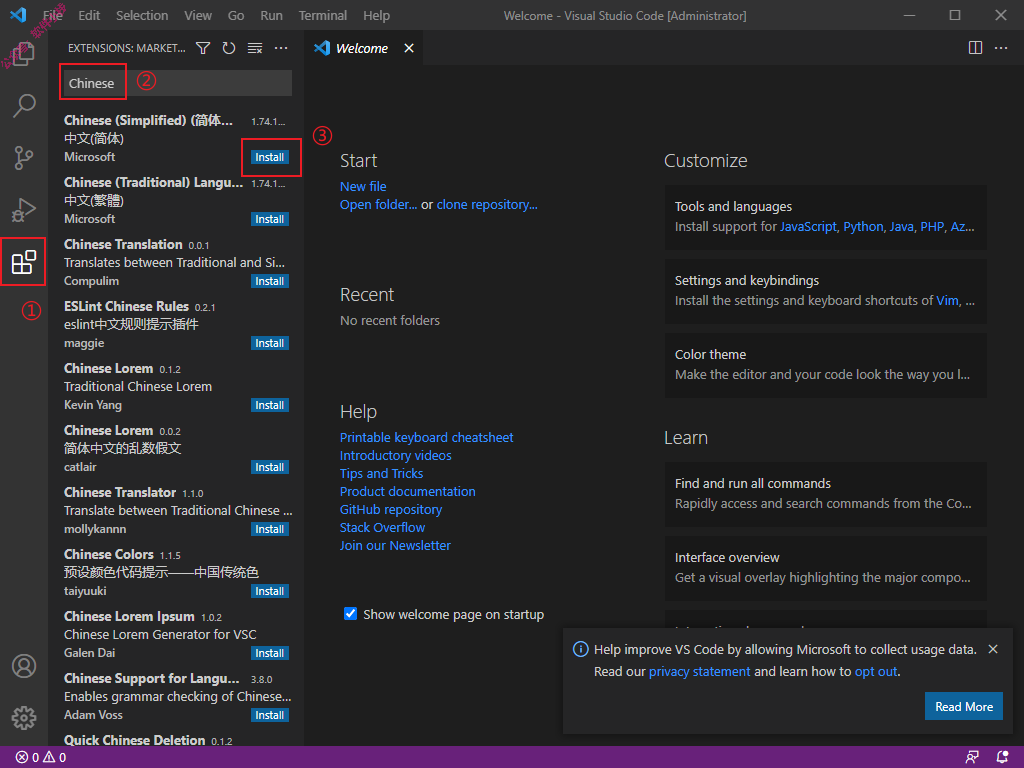The height and width of the screenshot is (768, 1024).
Task: Click errors and warnings status bar indicator
Action: click(x=41, y=758)
